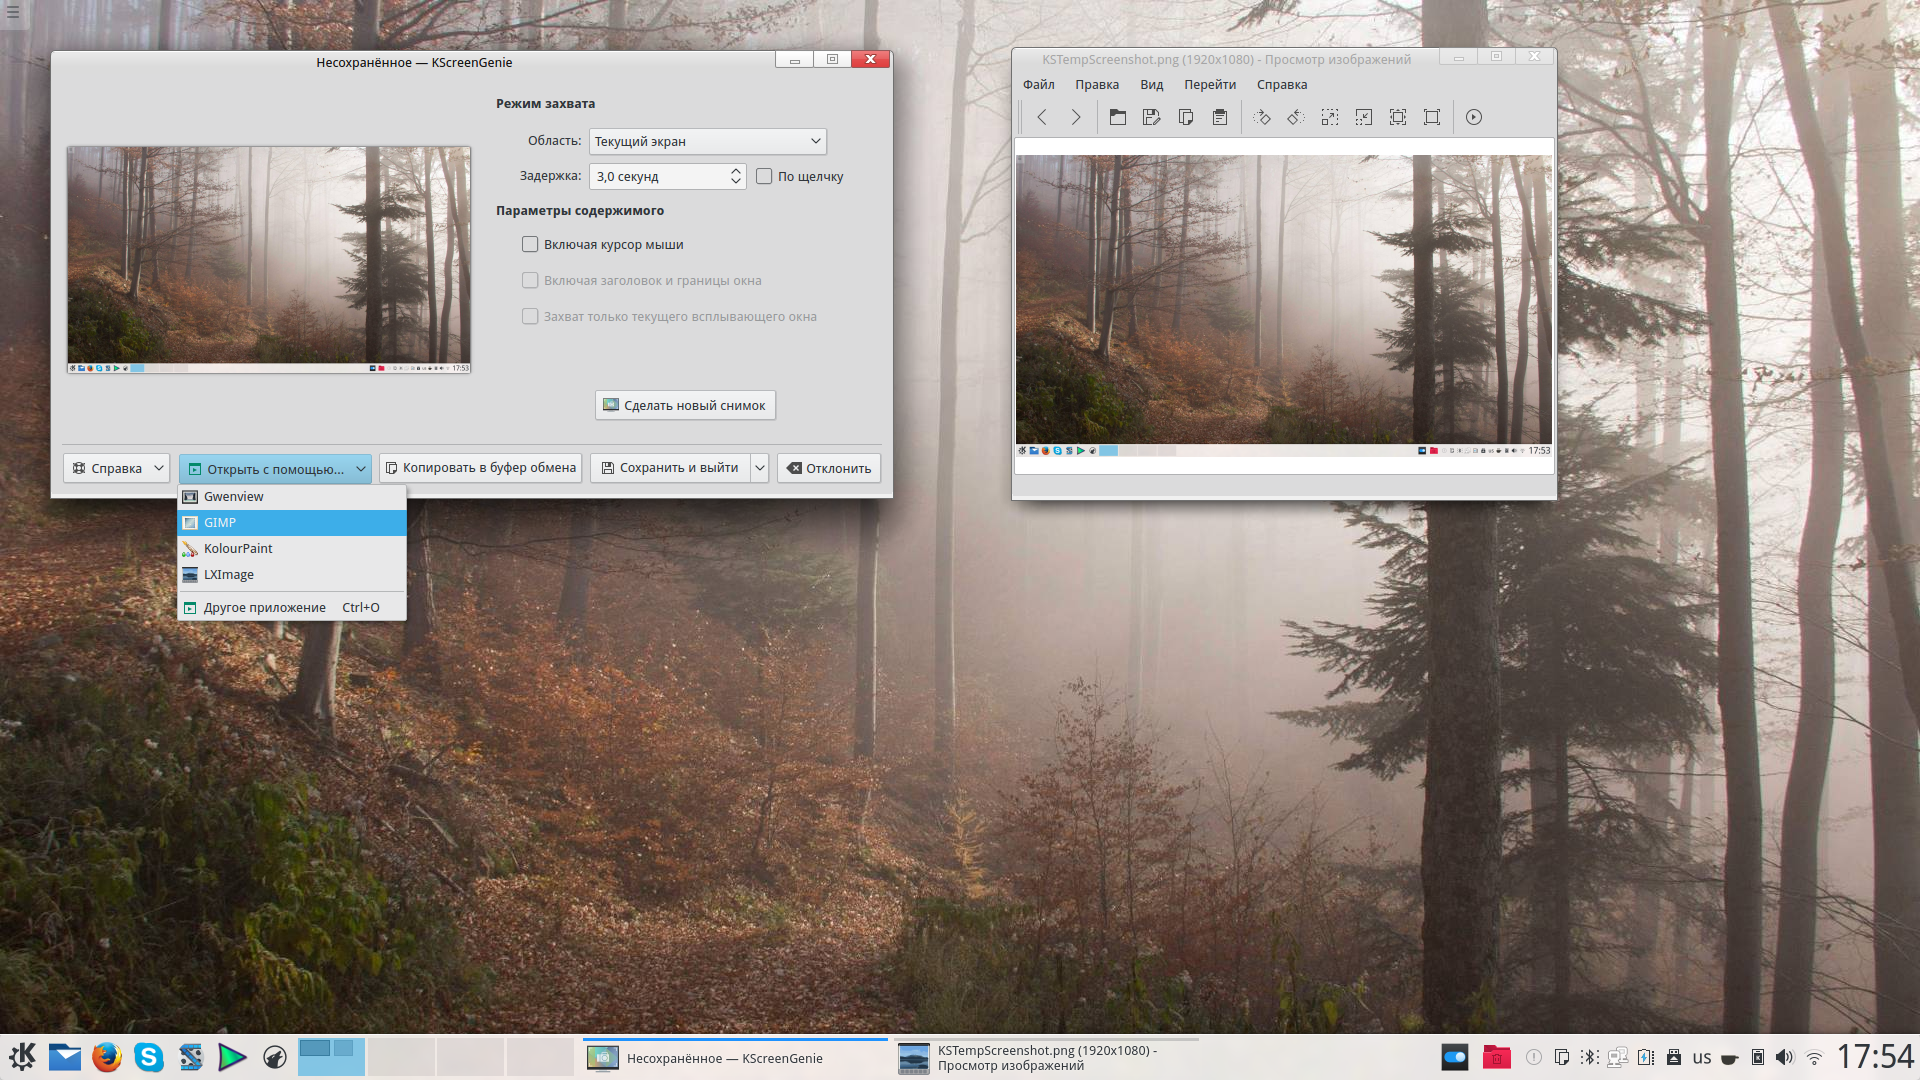The image size is (1920, 1080).
Task: Open the 'Вид' menu in image viewer
Action: (x=1152, y=85)
